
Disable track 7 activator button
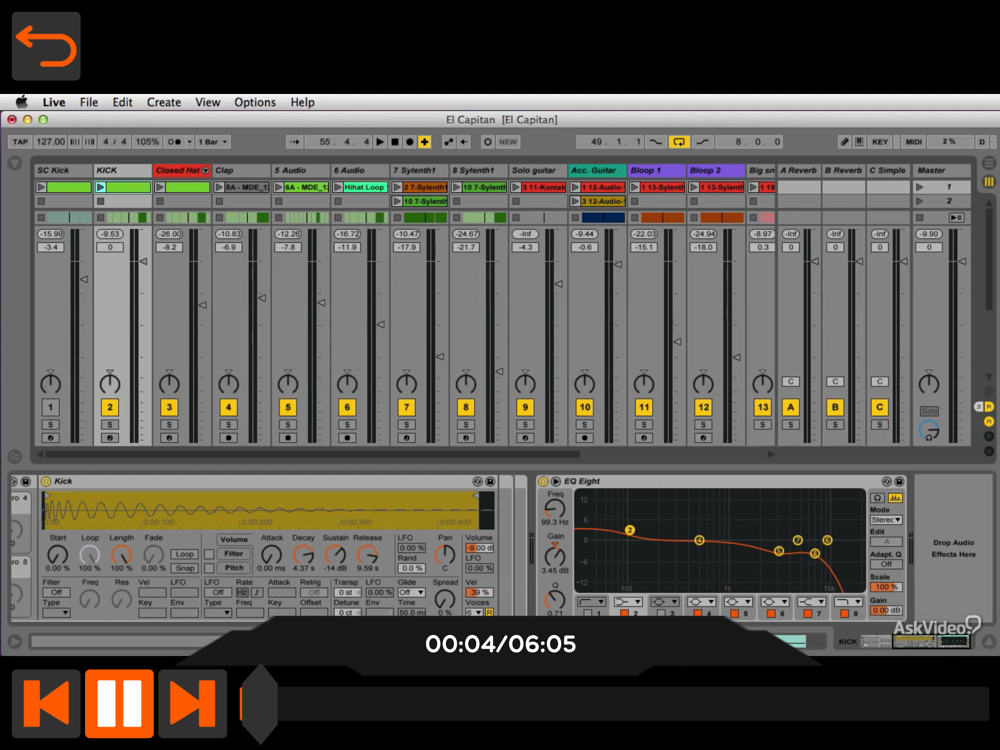click(406, 407)
